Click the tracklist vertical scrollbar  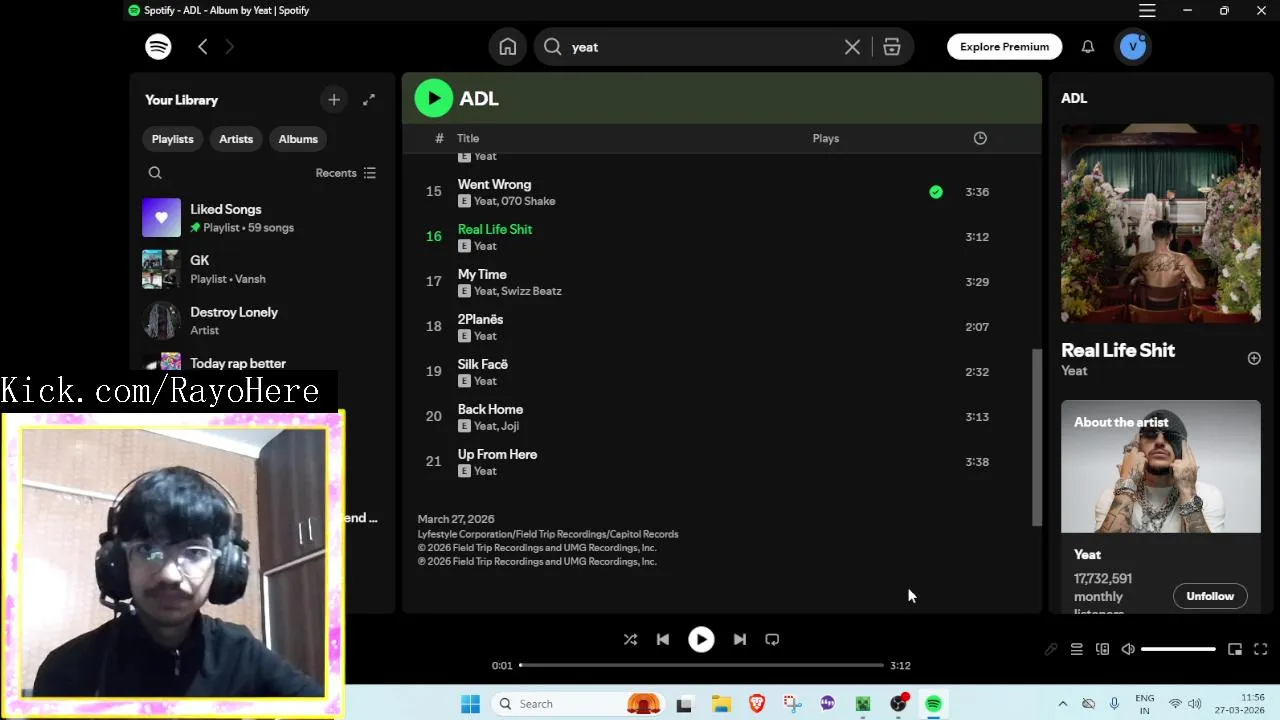(1037, 437)
